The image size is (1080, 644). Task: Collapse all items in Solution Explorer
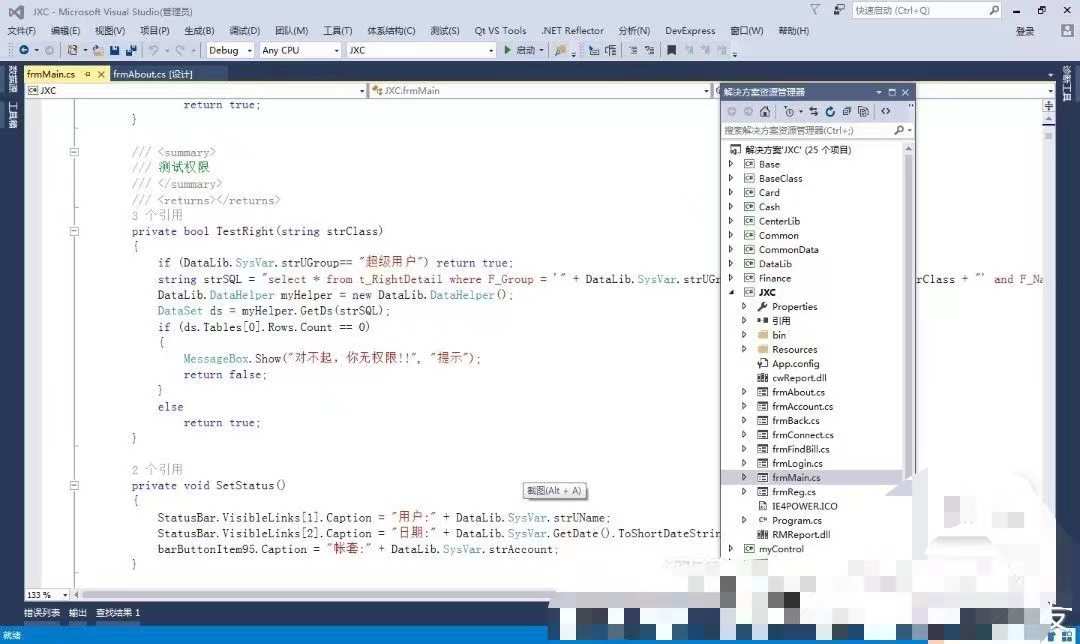pyautogui.click(x=847, y=112)
